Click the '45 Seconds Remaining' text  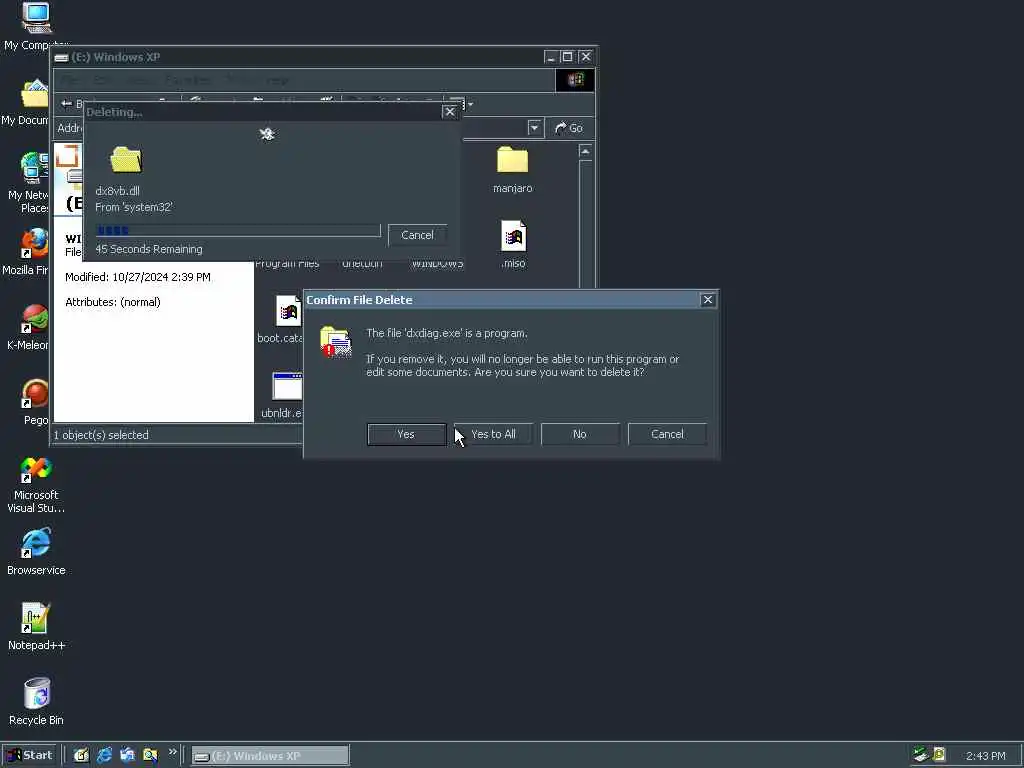coord(149,249)
